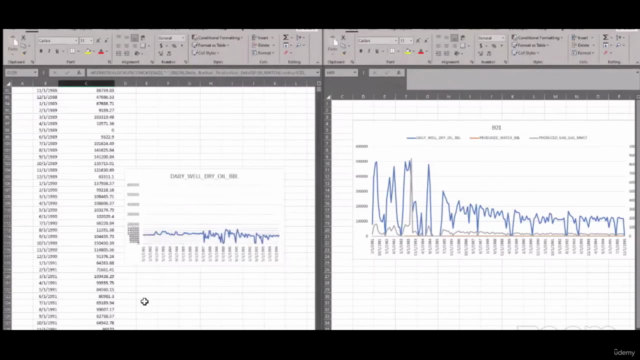Click the dollar currency format in left window
This screenshot has height=360, width=640.
(x=161, y=46)
